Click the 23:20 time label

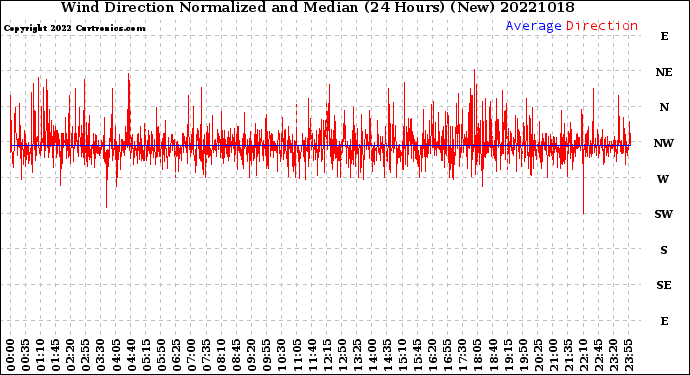pos(613,355)
